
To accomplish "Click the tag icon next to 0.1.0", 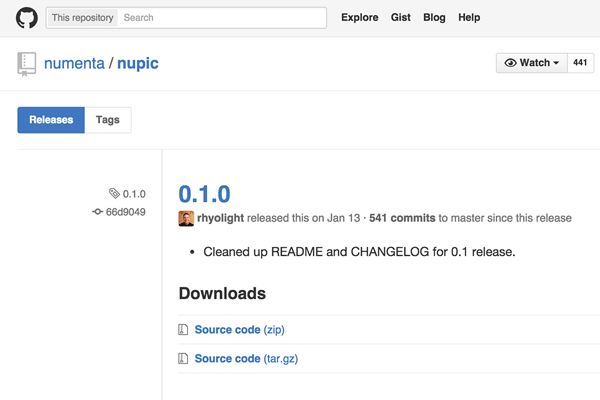I will pyautogui.click(x=114, y=193).
